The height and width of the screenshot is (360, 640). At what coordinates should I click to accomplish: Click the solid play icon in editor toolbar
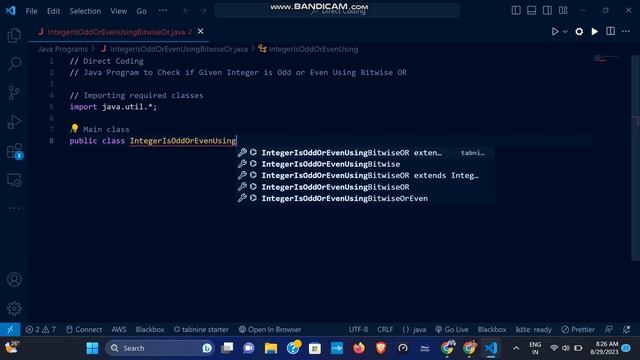[x=595, y=31]
